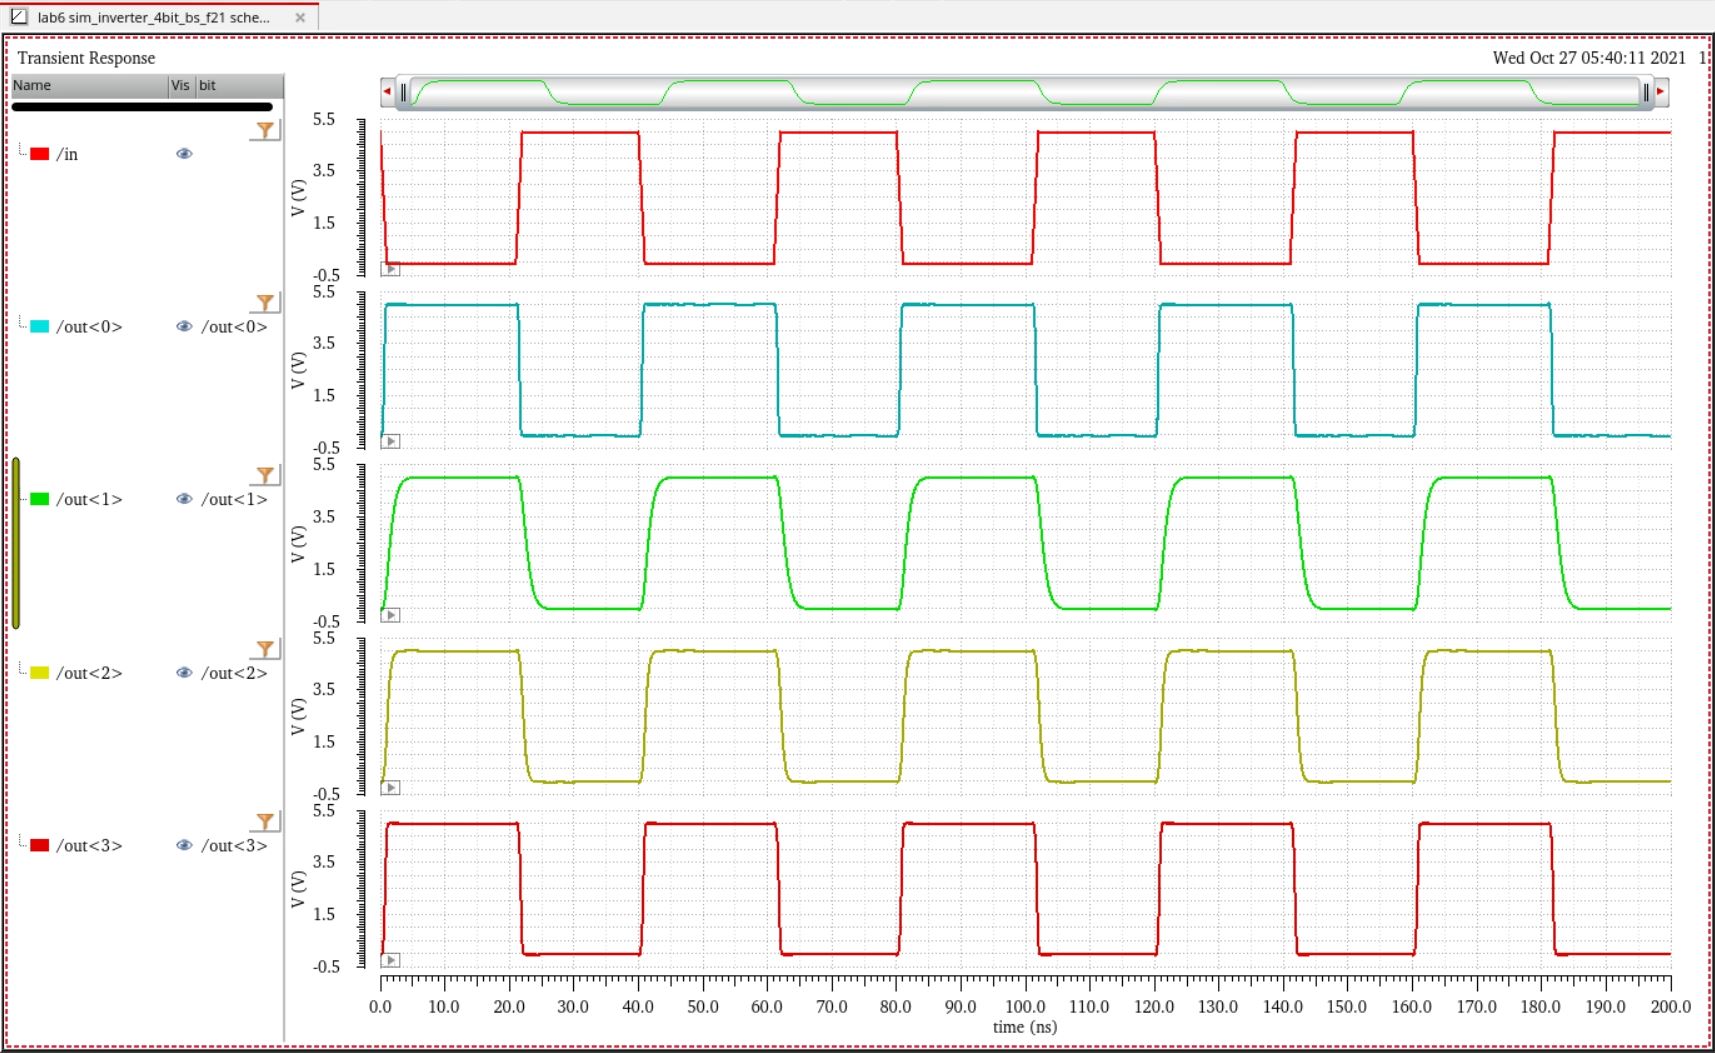Hide the /out<2> trace using eye icon
This screenshot has width=1715, height=1053.
[x=184, y=673]
